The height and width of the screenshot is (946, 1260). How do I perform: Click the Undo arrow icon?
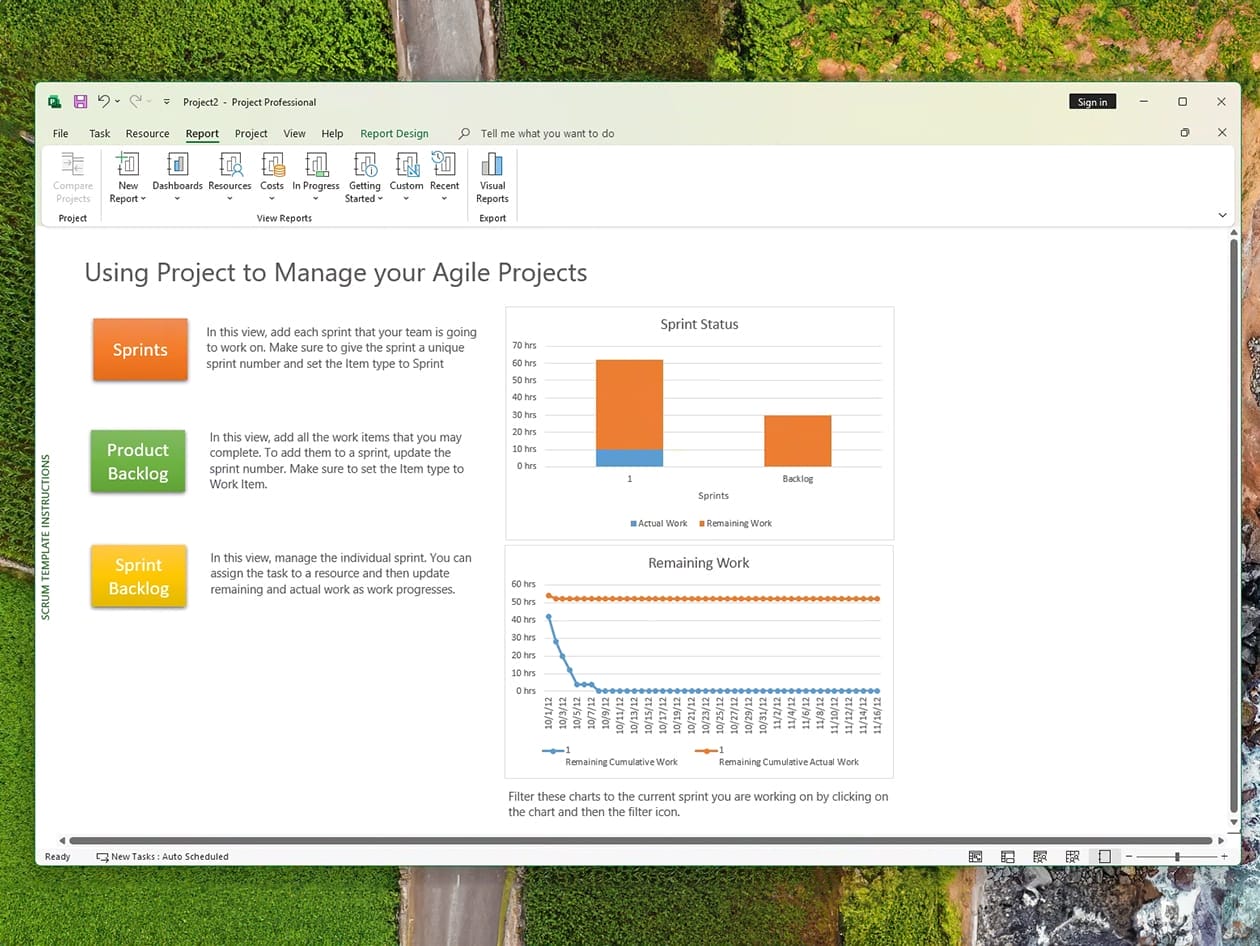[x=103, y=102]
